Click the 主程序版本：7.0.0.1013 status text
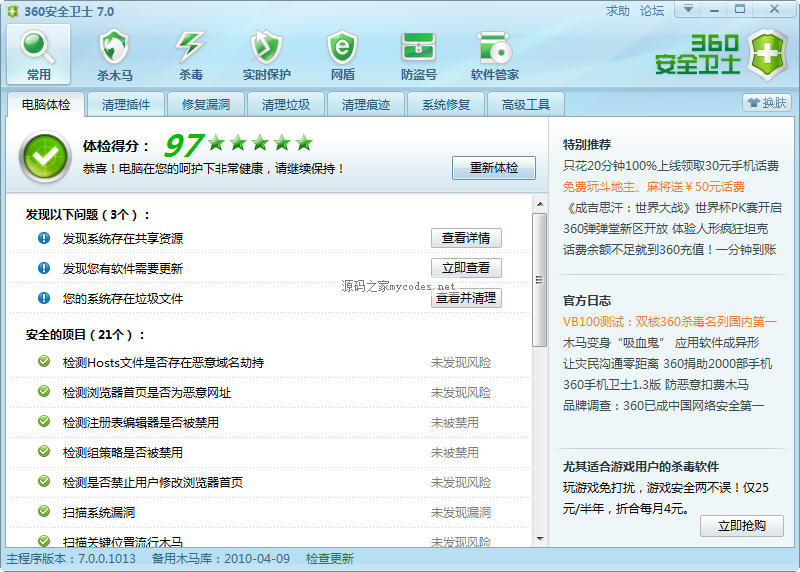 tap(71, 559)
